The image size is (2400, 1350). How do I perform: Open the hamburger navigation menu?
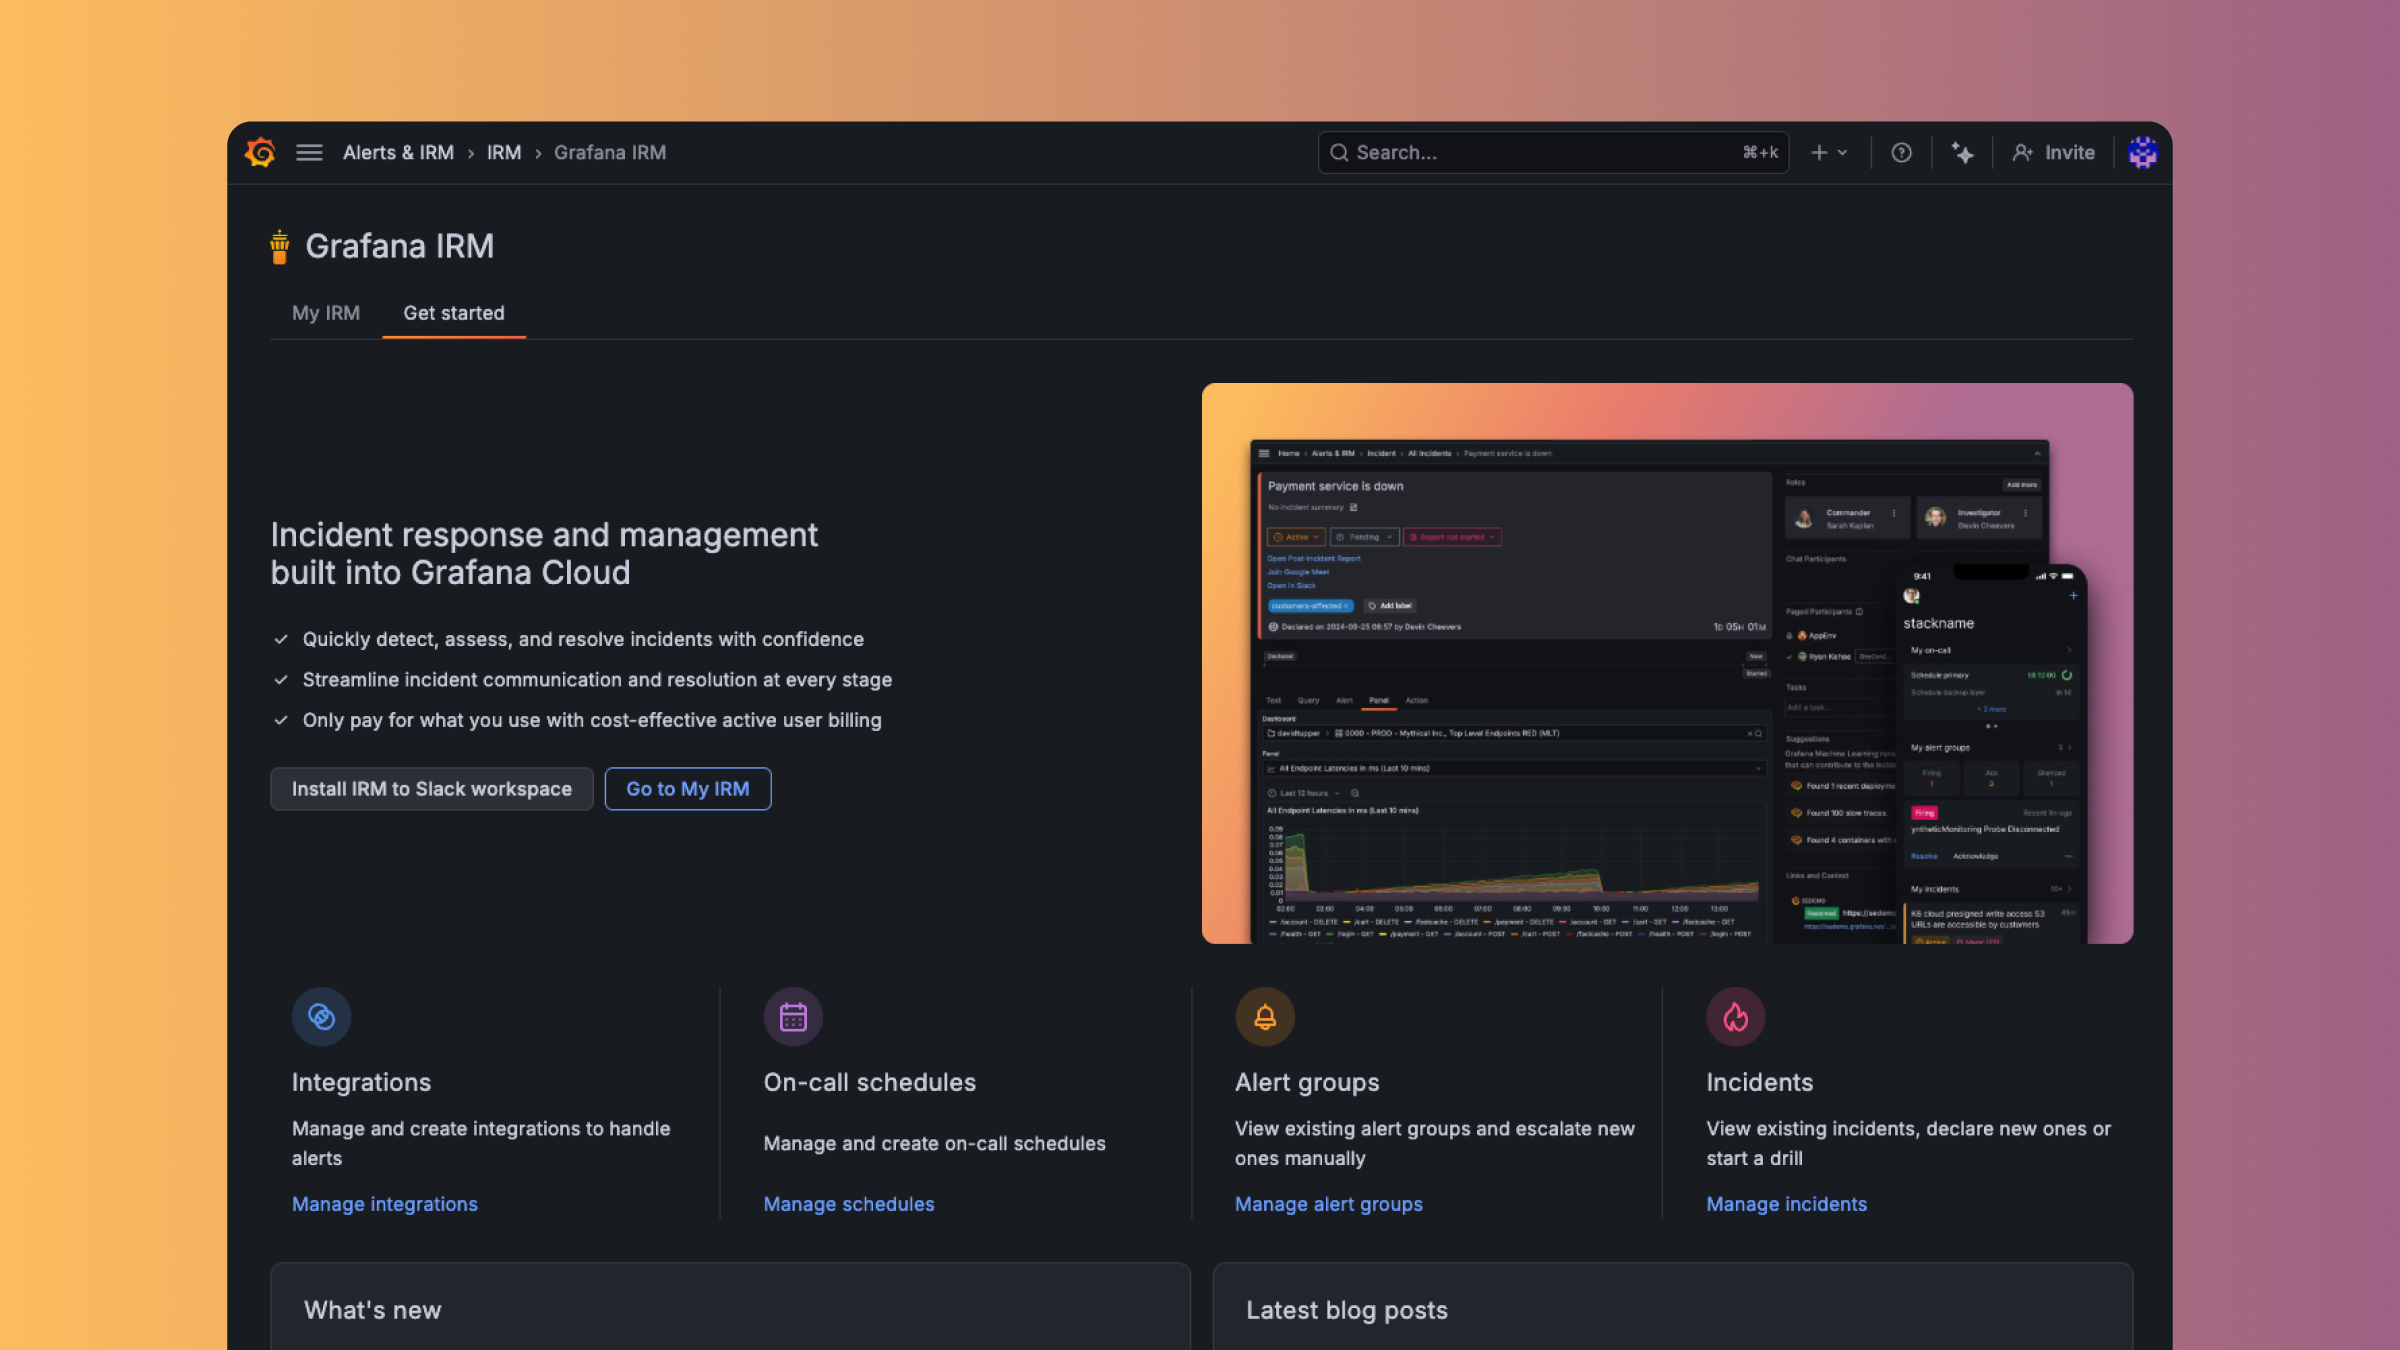309,152
